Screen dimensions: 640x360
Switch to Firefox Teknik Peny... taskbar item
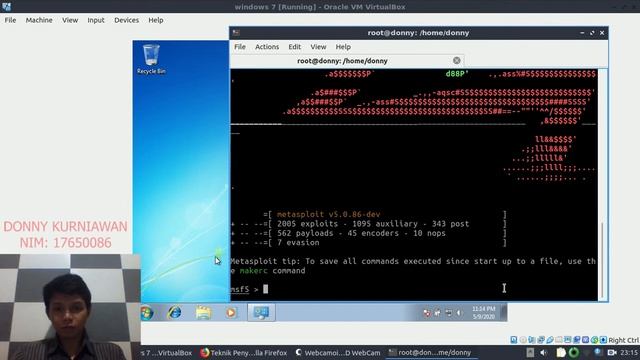coord(244,353)
